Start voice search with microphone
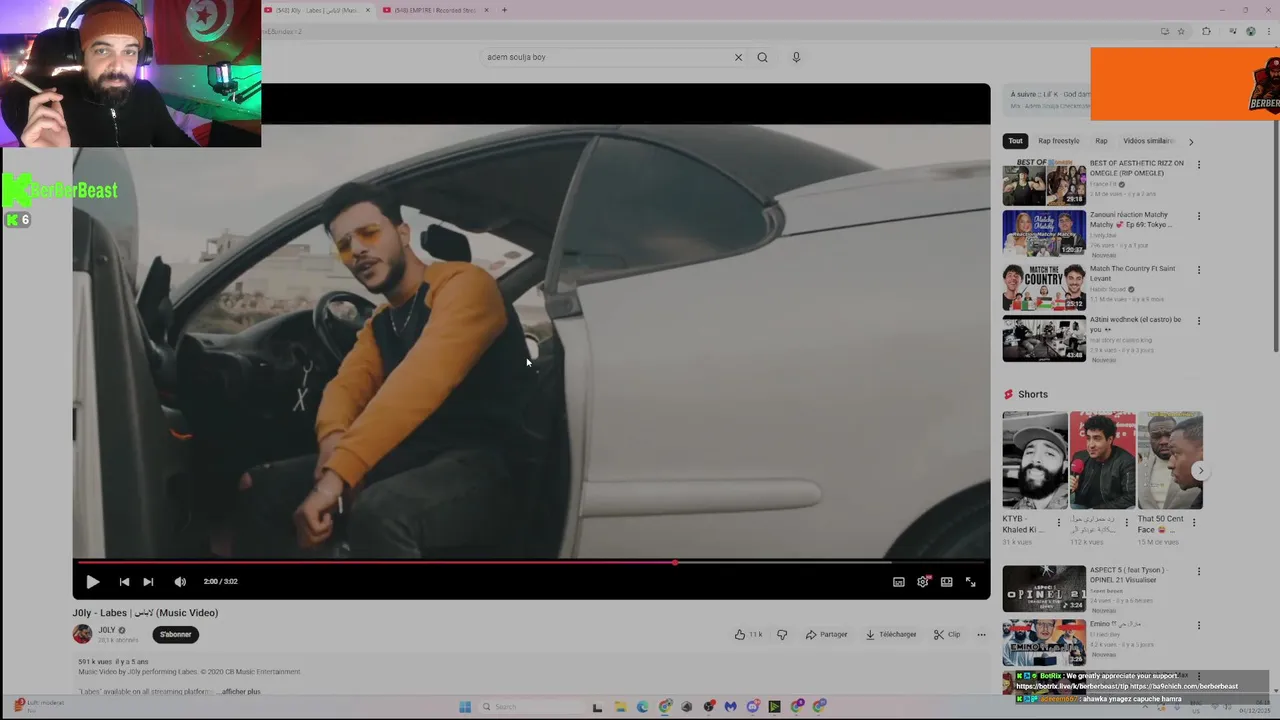This screenshot has height=720, width=1280. pyautogui.click(x=796, y=57)
